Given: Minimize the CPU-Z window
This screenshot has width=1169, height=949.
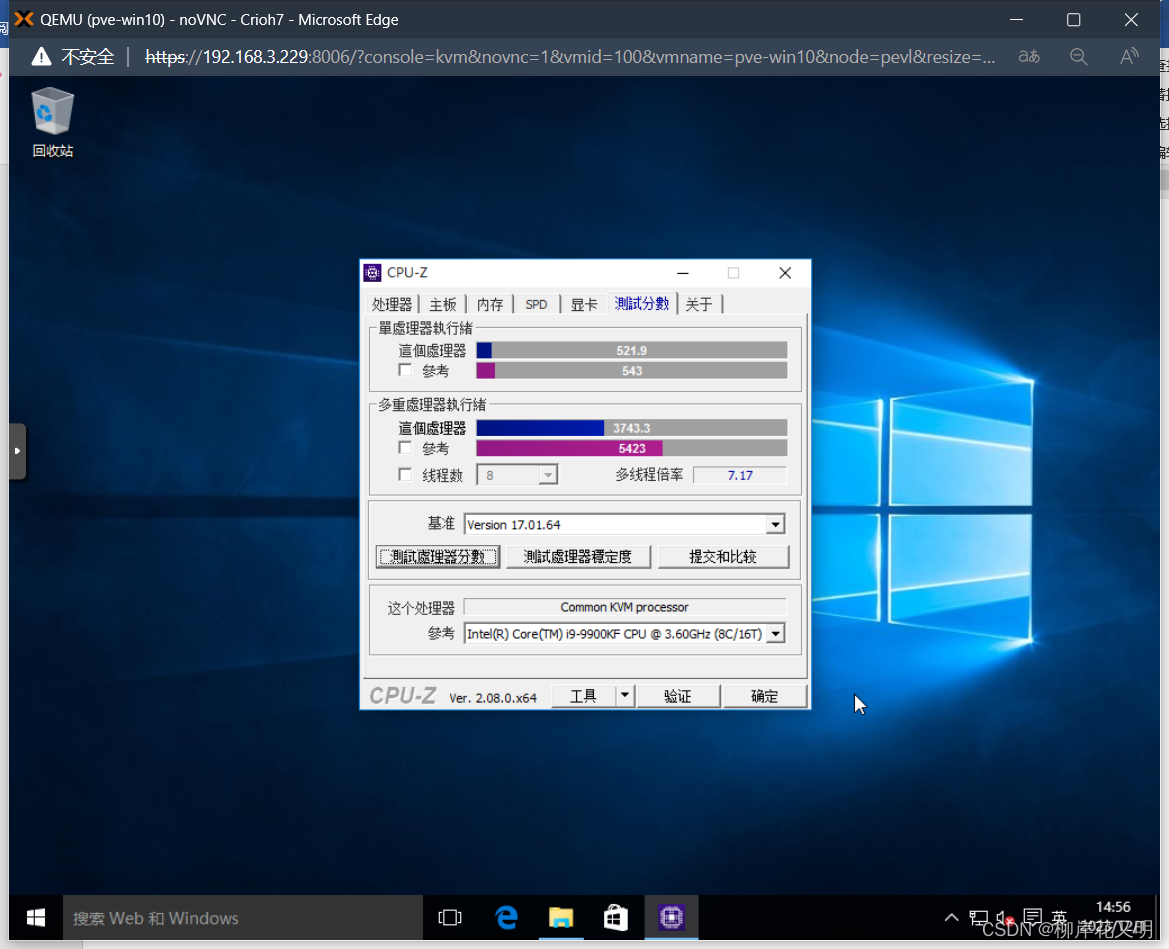Looking at the screenshot, I should [x=683, y=273].
